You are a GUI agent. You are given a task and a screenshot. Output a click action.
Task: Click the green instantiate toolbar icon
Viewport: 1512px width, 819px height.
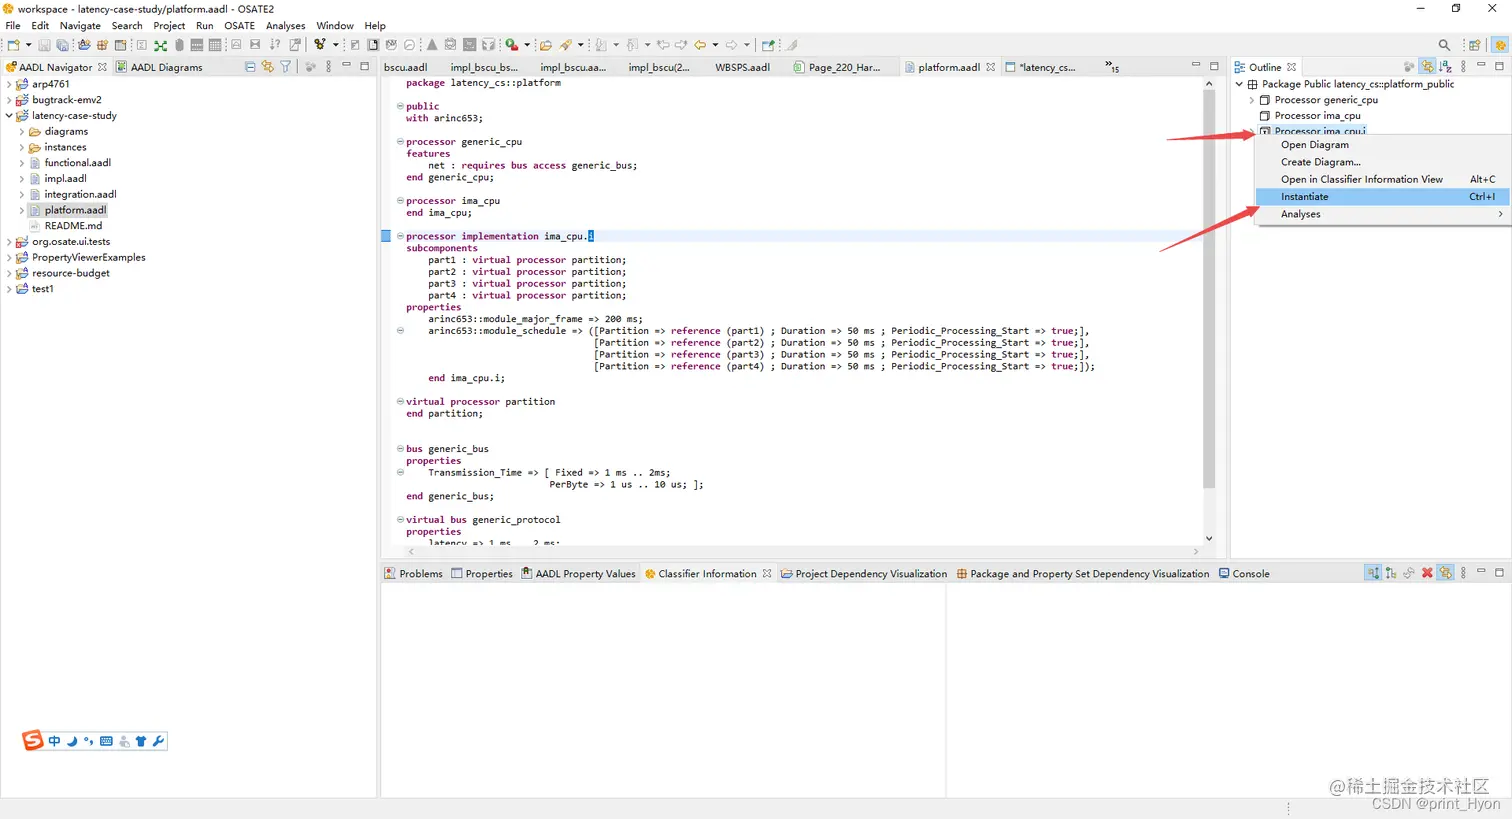[160, 45]
